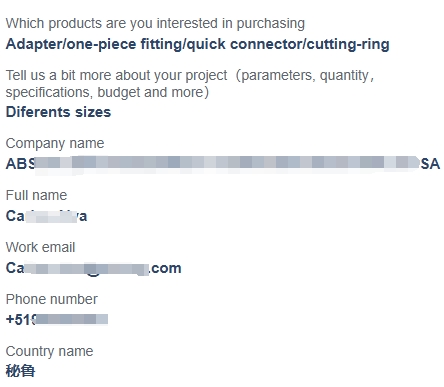Click the 'Tell us a bit more' prompt

(x=190, y=84)
